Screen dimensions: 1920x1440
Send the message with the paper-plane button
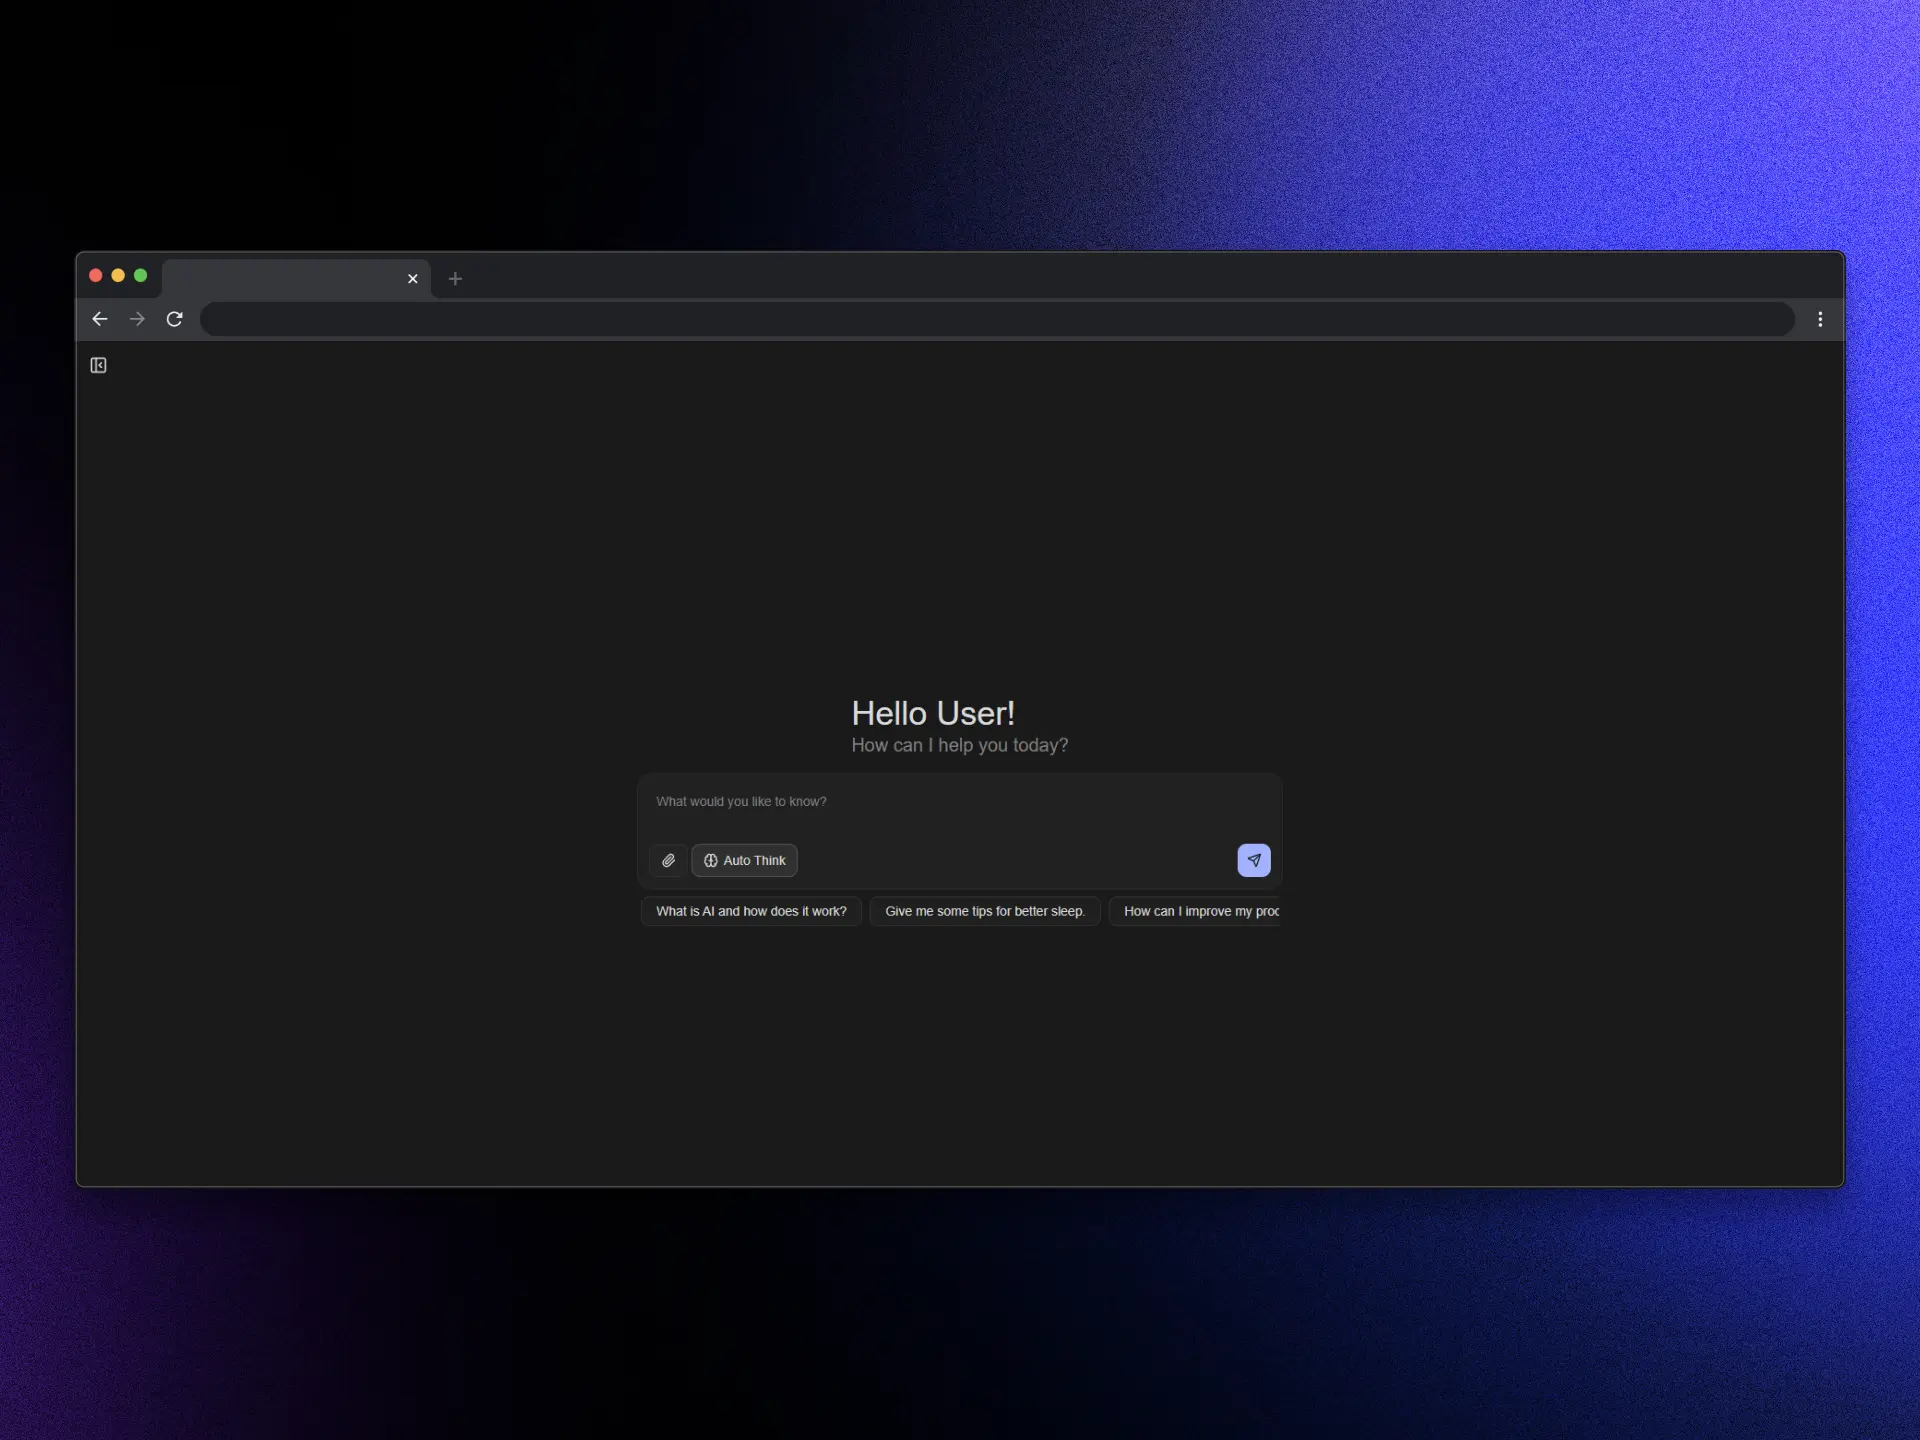[1253, 860]
